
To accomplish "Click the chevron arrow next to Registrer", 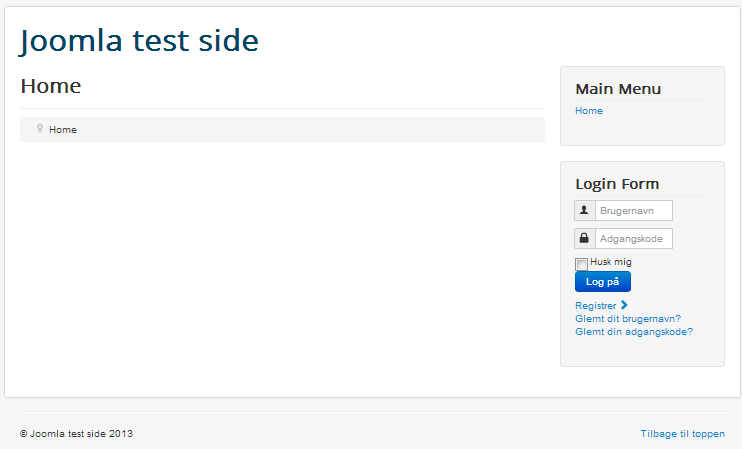I will click(x=624, y=305).
